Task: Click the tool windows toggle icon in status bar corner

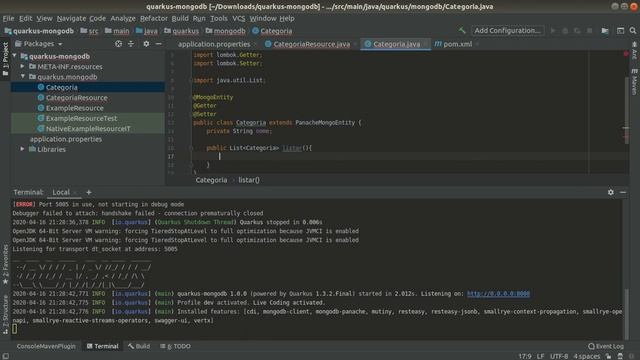Action: [6, 356]
